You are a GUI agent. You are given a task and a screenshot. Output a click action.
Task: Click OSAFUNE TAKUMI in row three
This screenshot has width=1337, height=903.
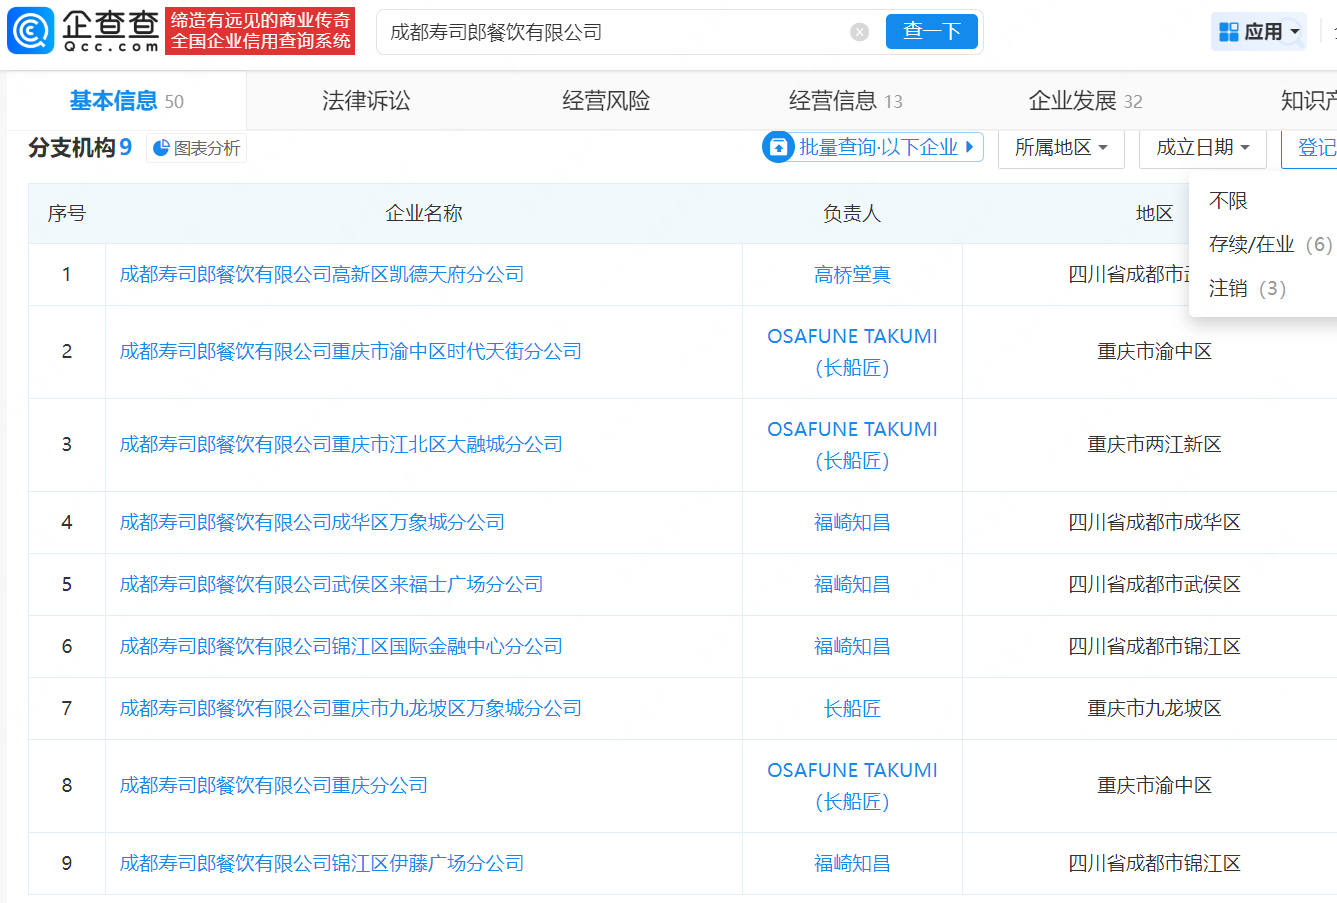tap(851, 429)
